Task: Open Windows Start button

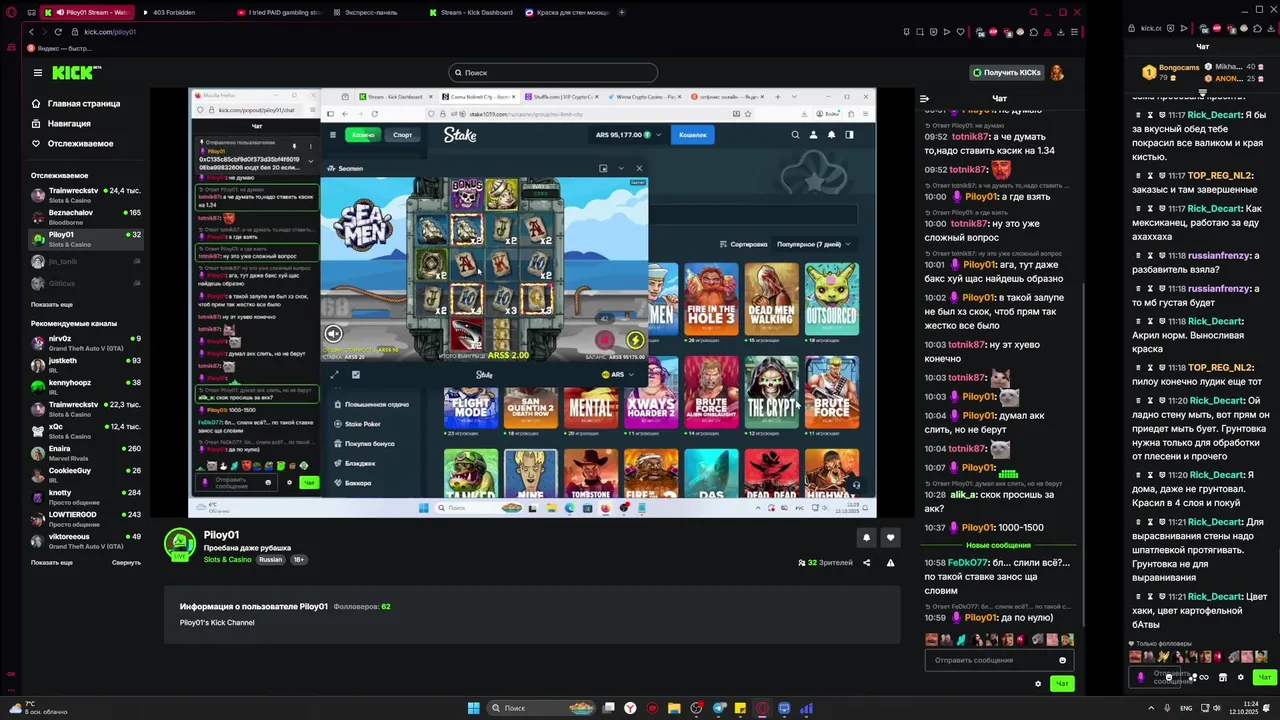Action: pos(473,708)
